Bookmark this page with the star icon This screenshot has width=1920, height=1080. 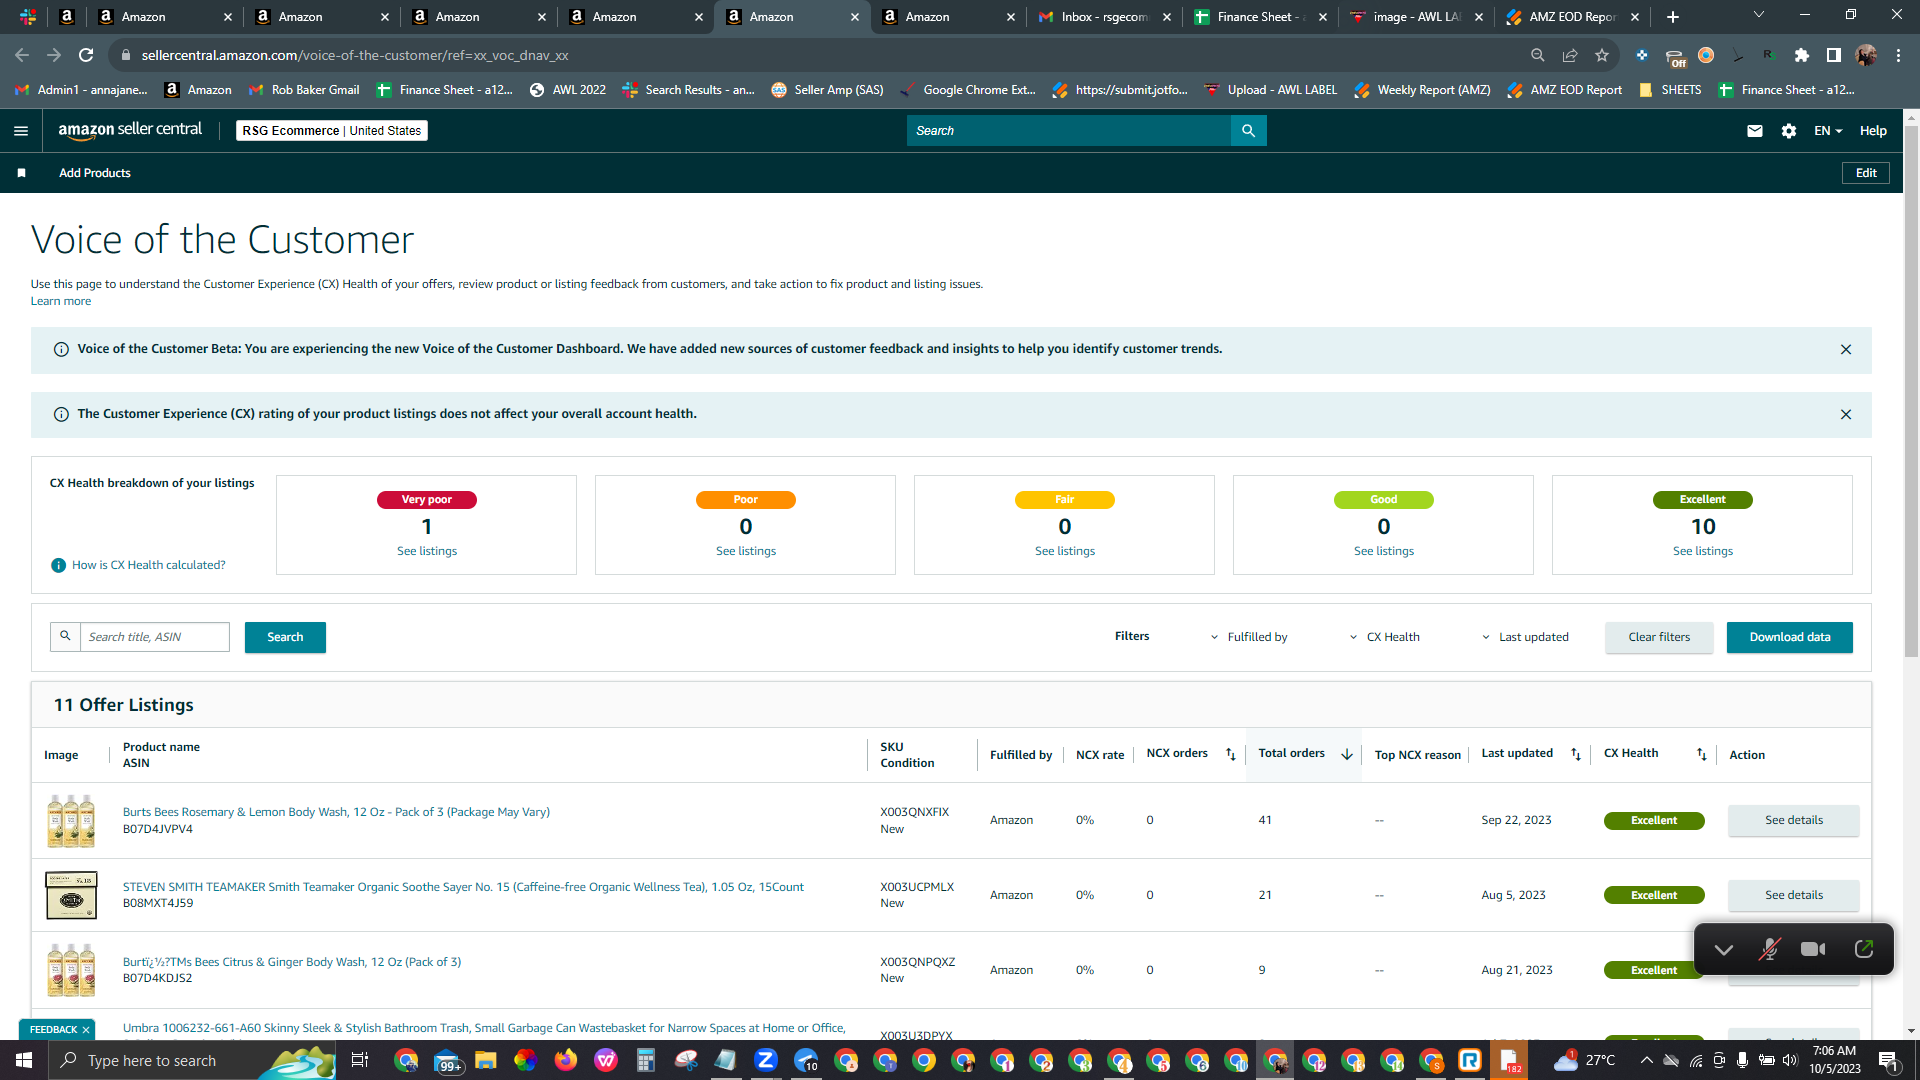pos(1602,55)
